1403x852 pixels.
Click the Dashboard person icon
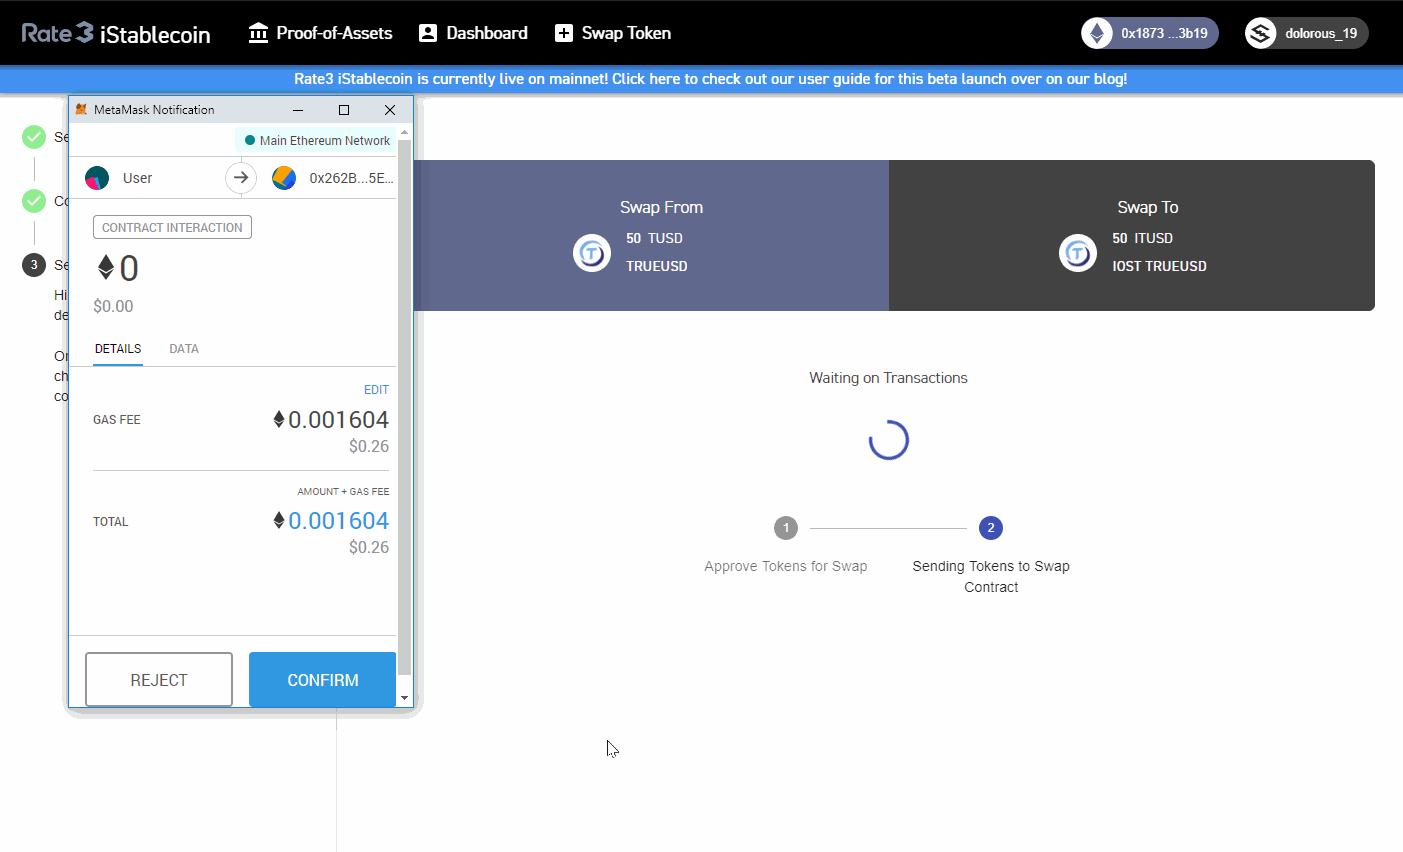pyautogui.click(x=428, y=33)
